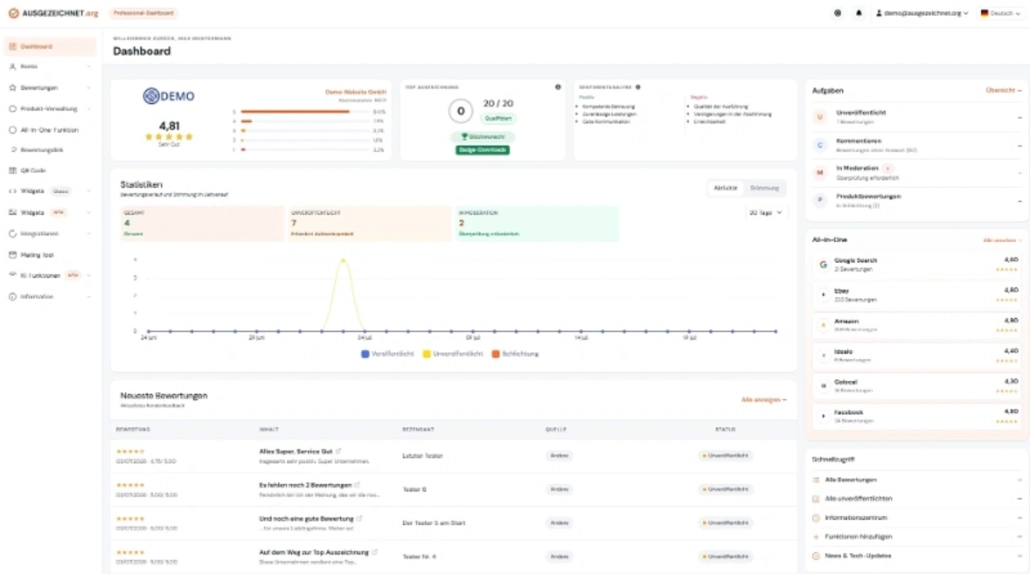The width and height of the screenshot is (1030, 574).
Task: Open the Unveröffentlicht task in Aufgaben
Action: (x=916, y=117)
